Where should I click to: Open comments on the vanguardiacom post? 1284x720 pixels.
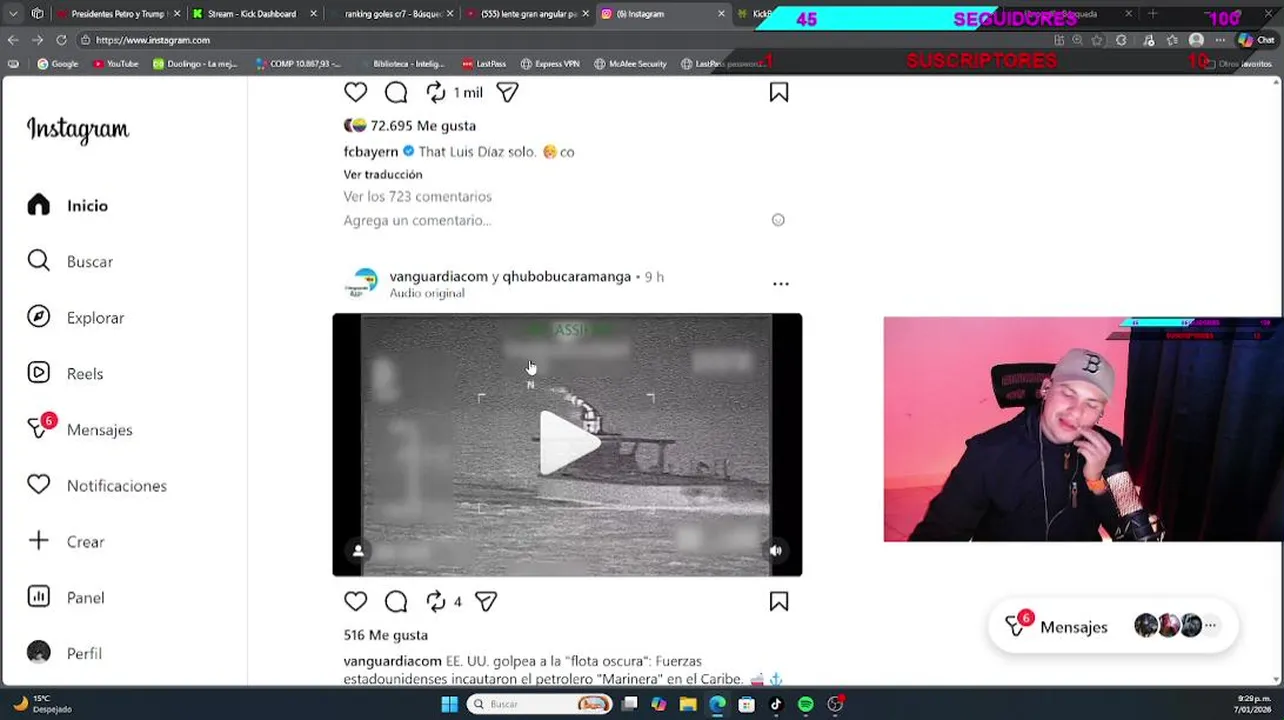point(396,601)
